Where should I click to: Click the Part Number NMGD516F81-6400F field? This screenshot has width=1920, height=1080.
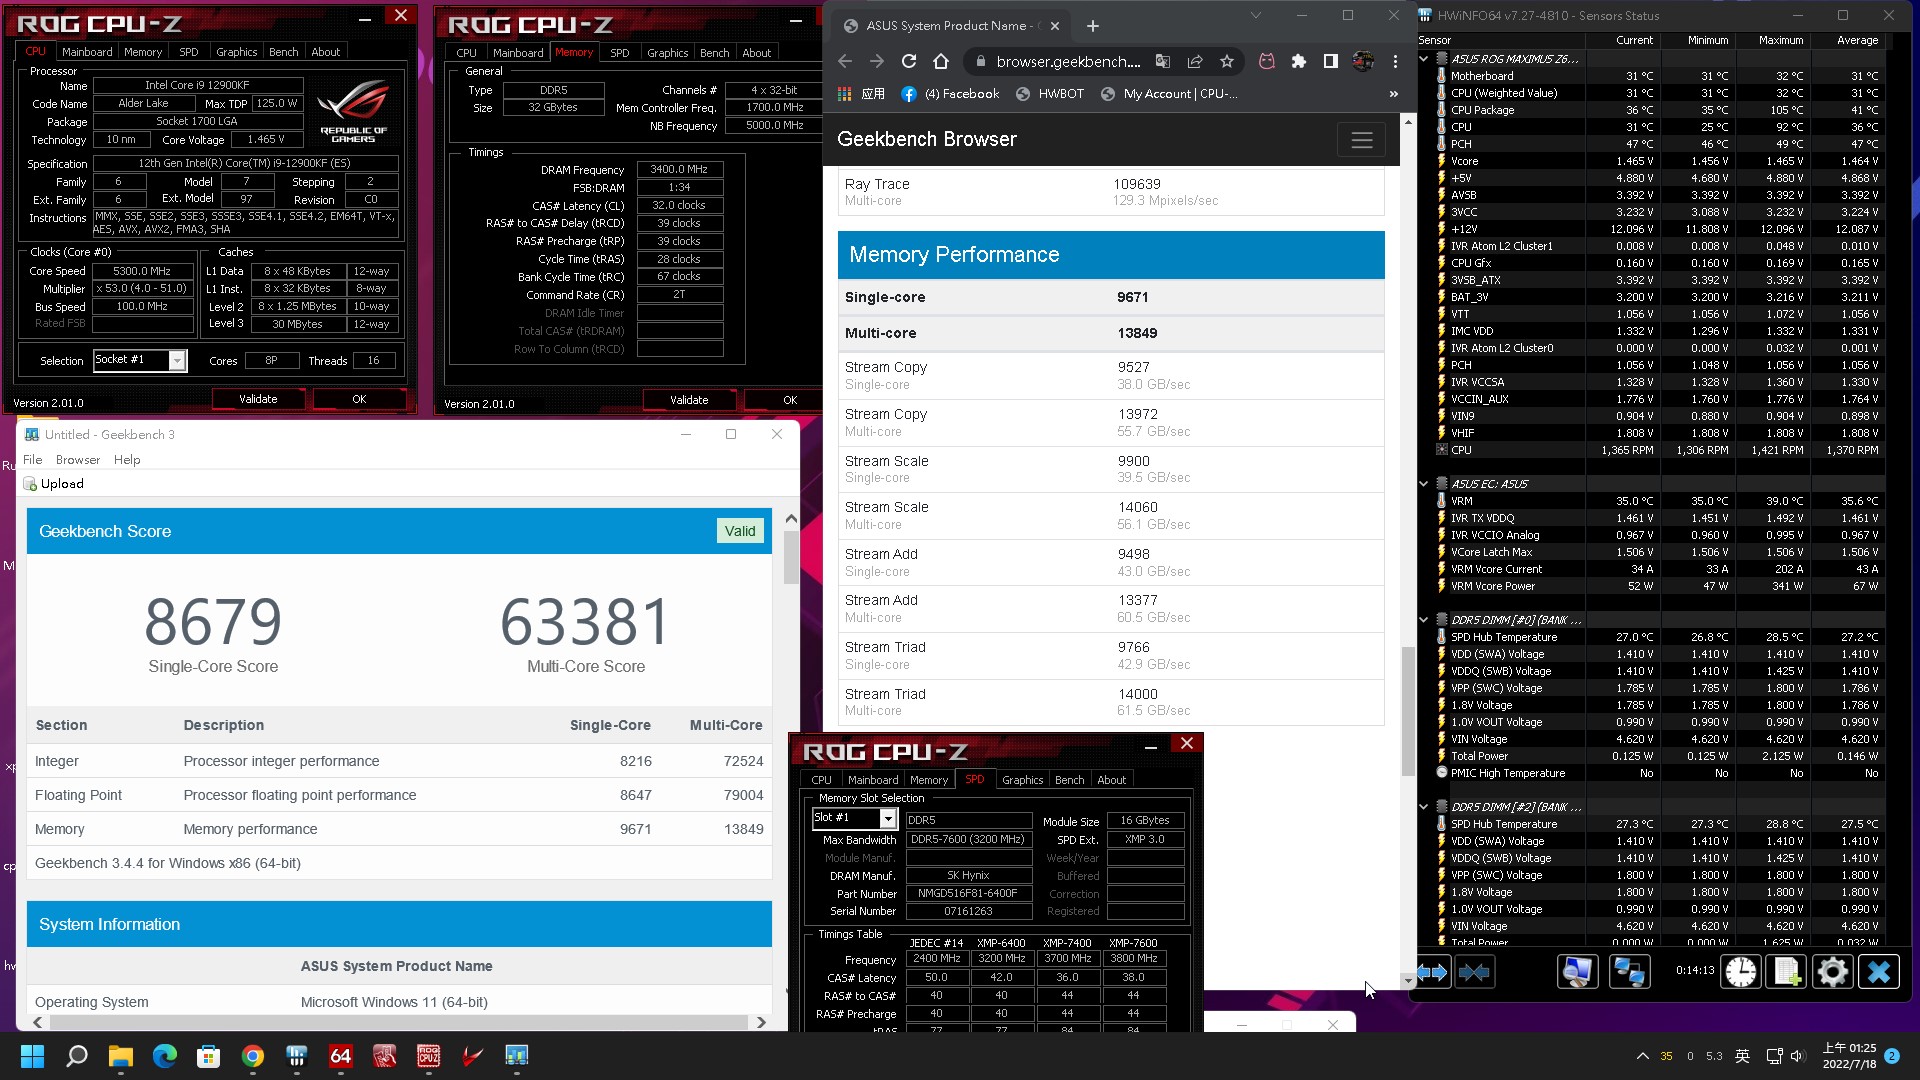[x=968, y=894]
